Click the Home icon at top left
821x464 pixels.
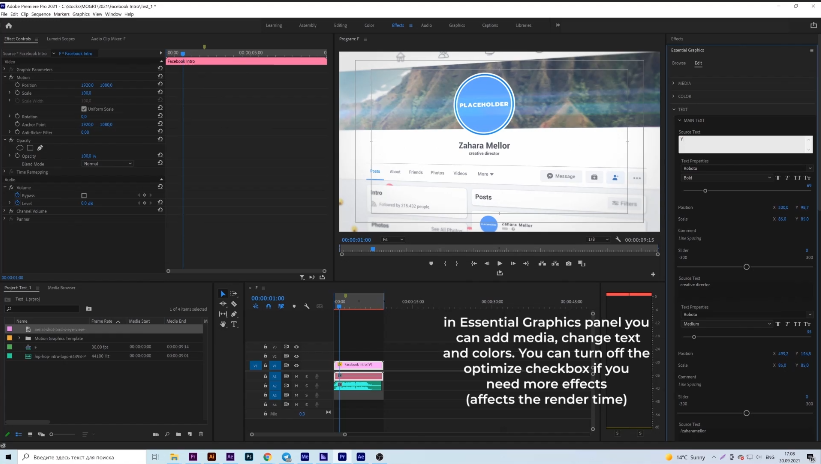coord(8,25)
